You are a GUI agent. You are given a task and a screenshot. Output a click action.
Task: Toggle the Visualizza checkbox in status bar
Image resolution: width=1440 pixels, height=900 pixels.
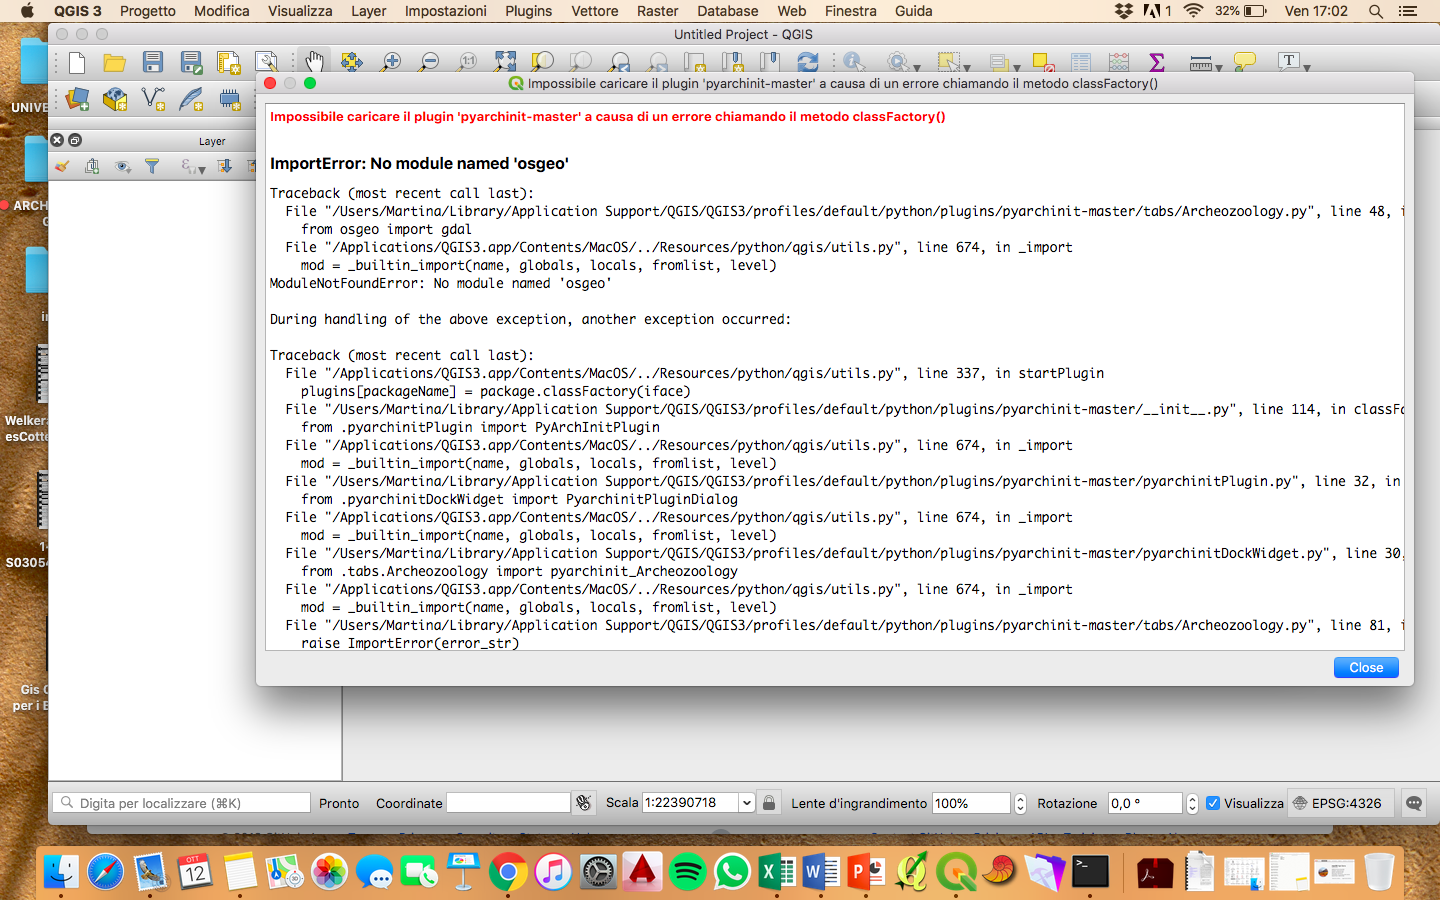[x=1213, y=803]
